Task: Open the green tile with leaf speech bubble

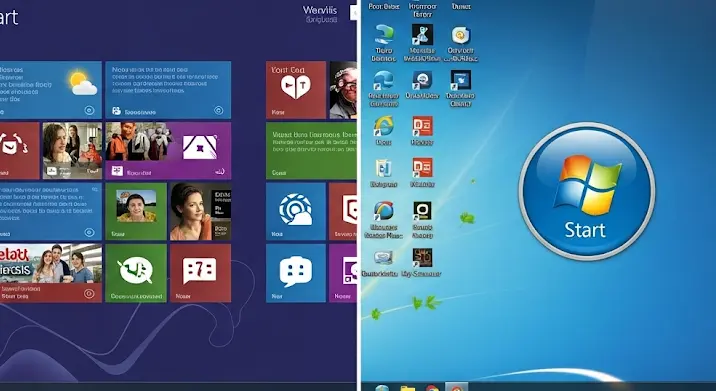Action: click(136, 273)
